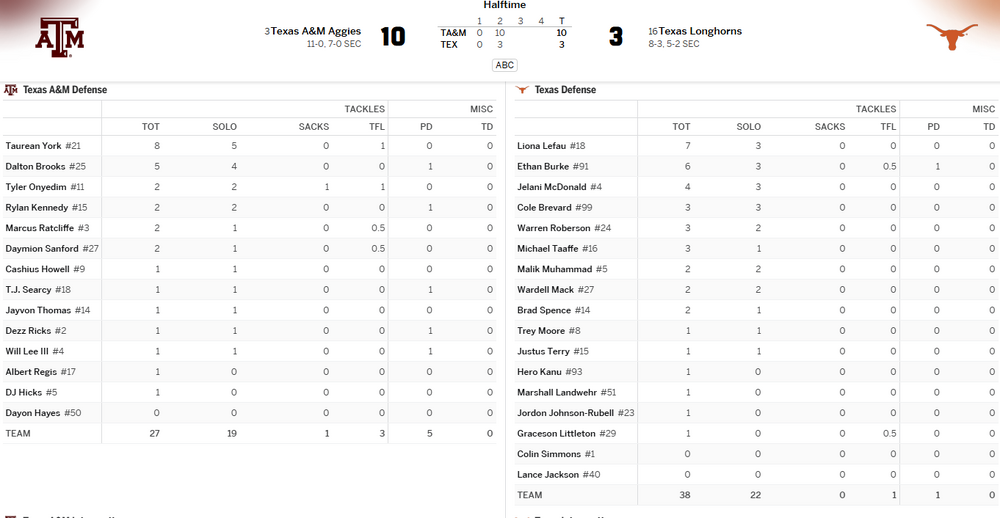The width and height of the screenshot is (1000, 518).
Task: Click SACKS column header in Texas Defense table
Action: click(829, 127)
